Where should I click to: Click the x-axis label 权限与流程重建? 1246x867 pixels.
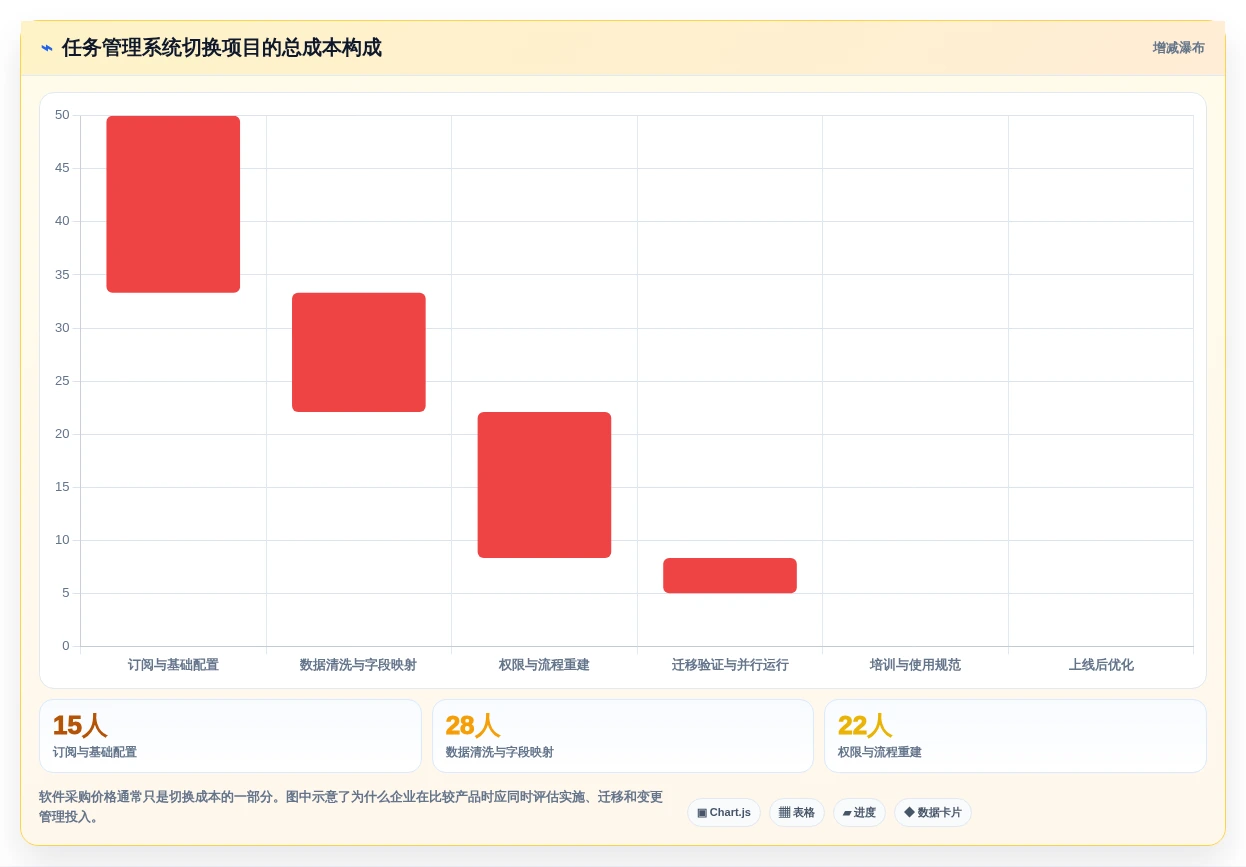tap(544, 665)
